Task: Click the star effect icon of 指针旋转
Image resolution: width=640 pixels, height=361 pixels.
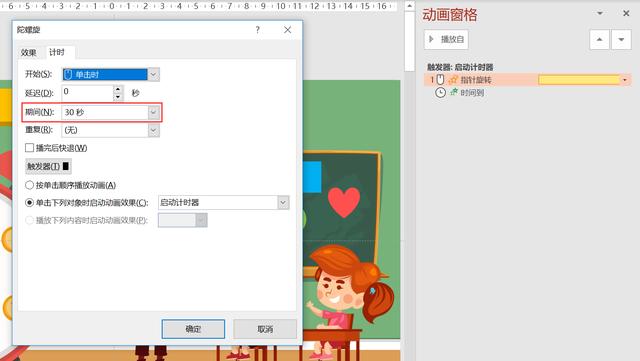Action: click(x=453, y=80)
